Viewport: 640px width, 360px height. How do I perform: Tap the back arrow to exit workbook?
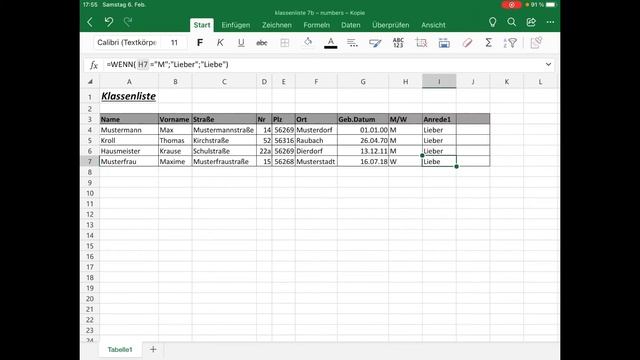[x=90, y=22]
